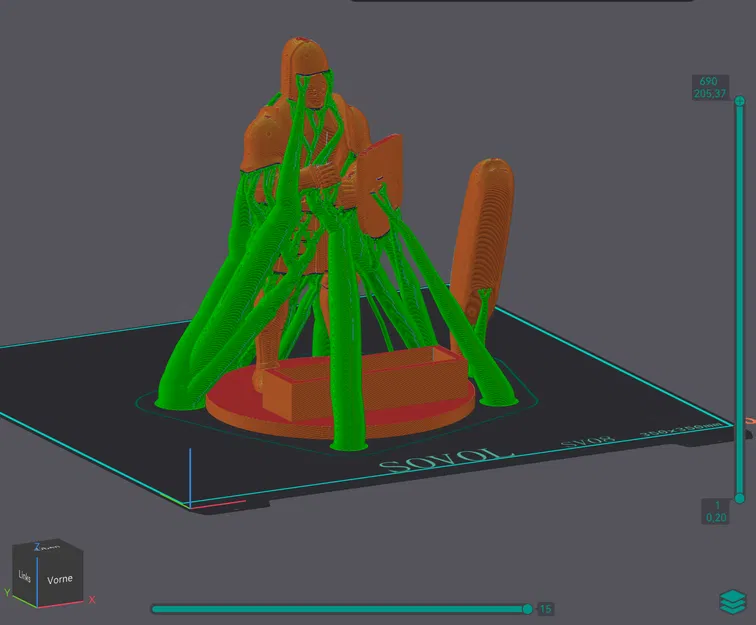Click the vertical layer slider track
The width and height of the screenshot is (756, 625).
(x=740, y=299)
